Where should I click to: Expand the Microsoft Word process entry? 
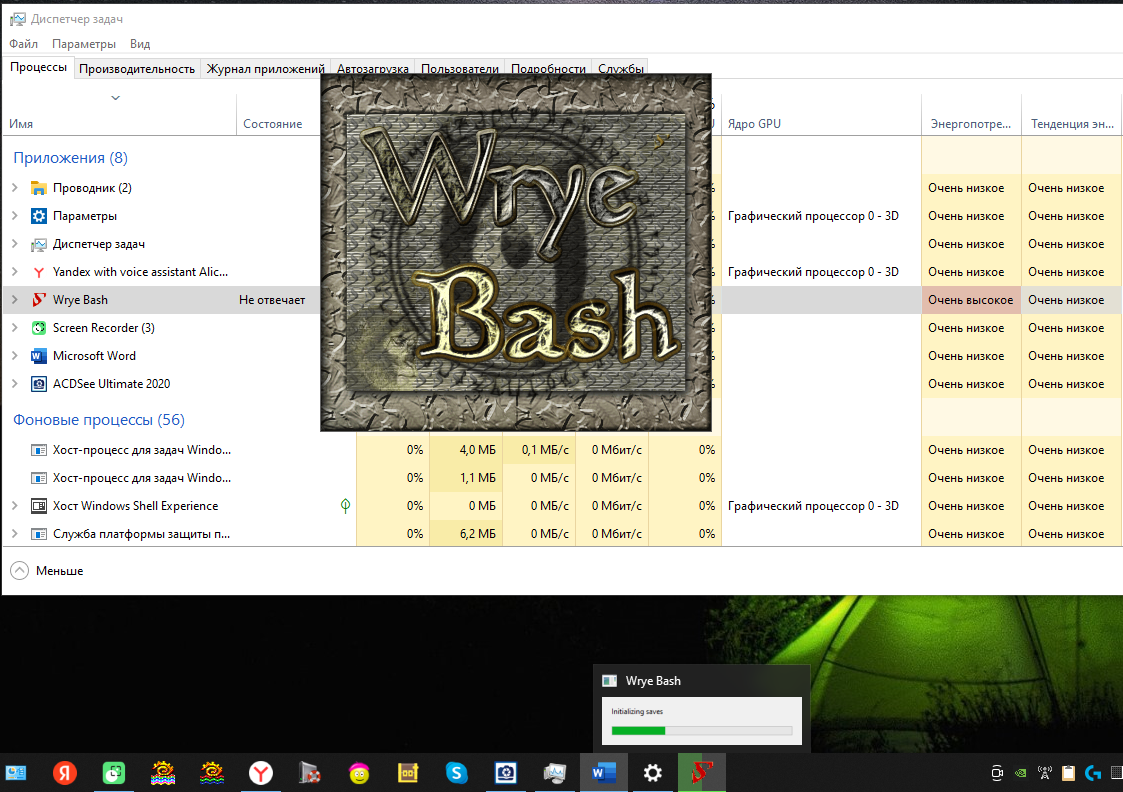pos(14,356)
